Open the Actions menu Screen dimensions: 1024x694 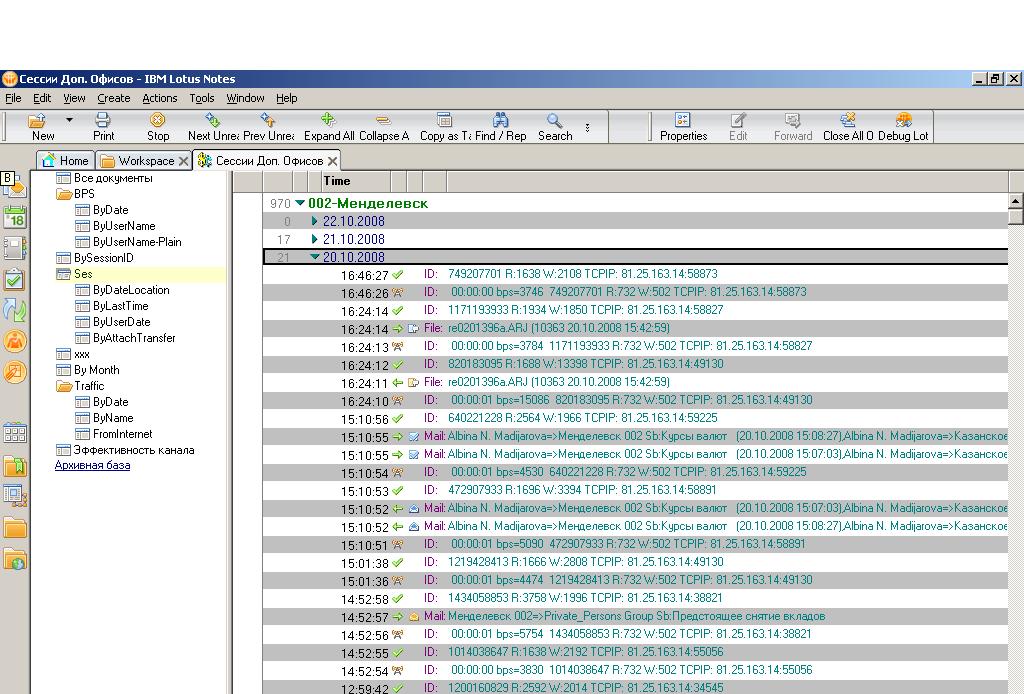click(159, 98)
